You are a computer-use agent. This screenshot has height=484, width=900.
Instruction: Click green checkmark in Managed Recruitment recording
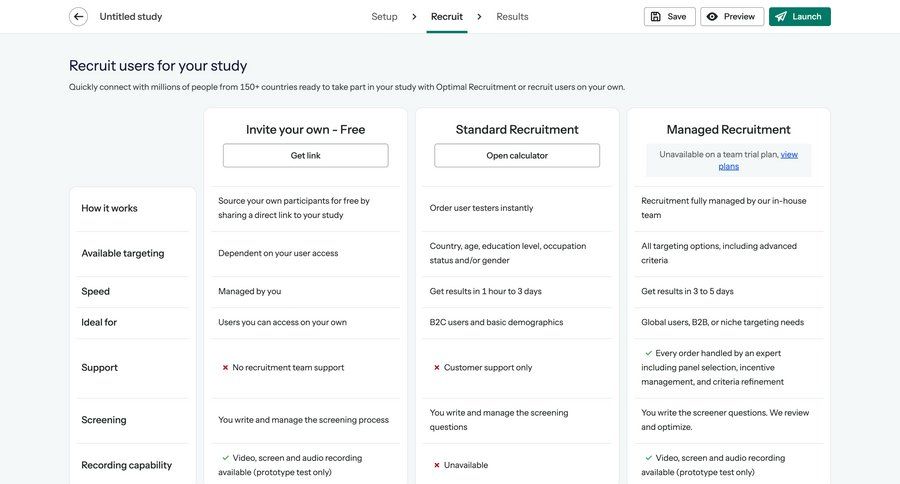pos(649,458)
